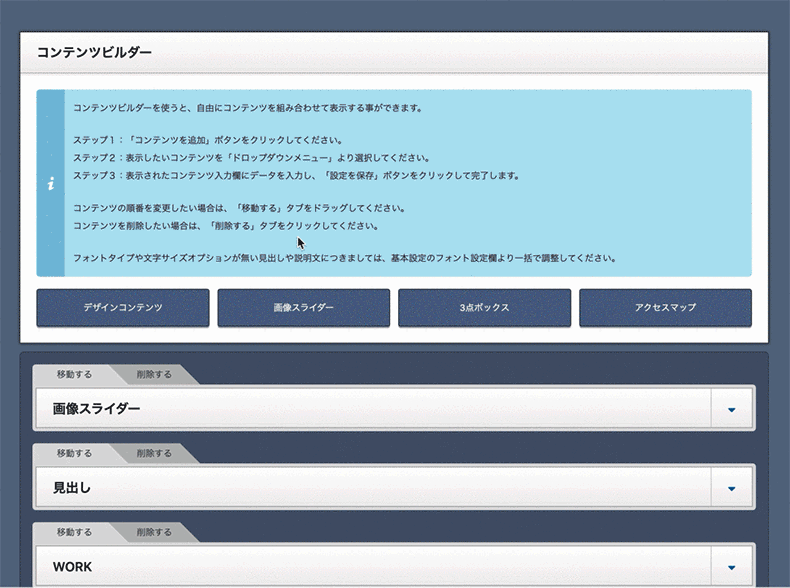This screenshot has height=588, width=790.
Task: Click the コンテンツの順番を変更したい場合 line
Action: click(x=239, y=208)
